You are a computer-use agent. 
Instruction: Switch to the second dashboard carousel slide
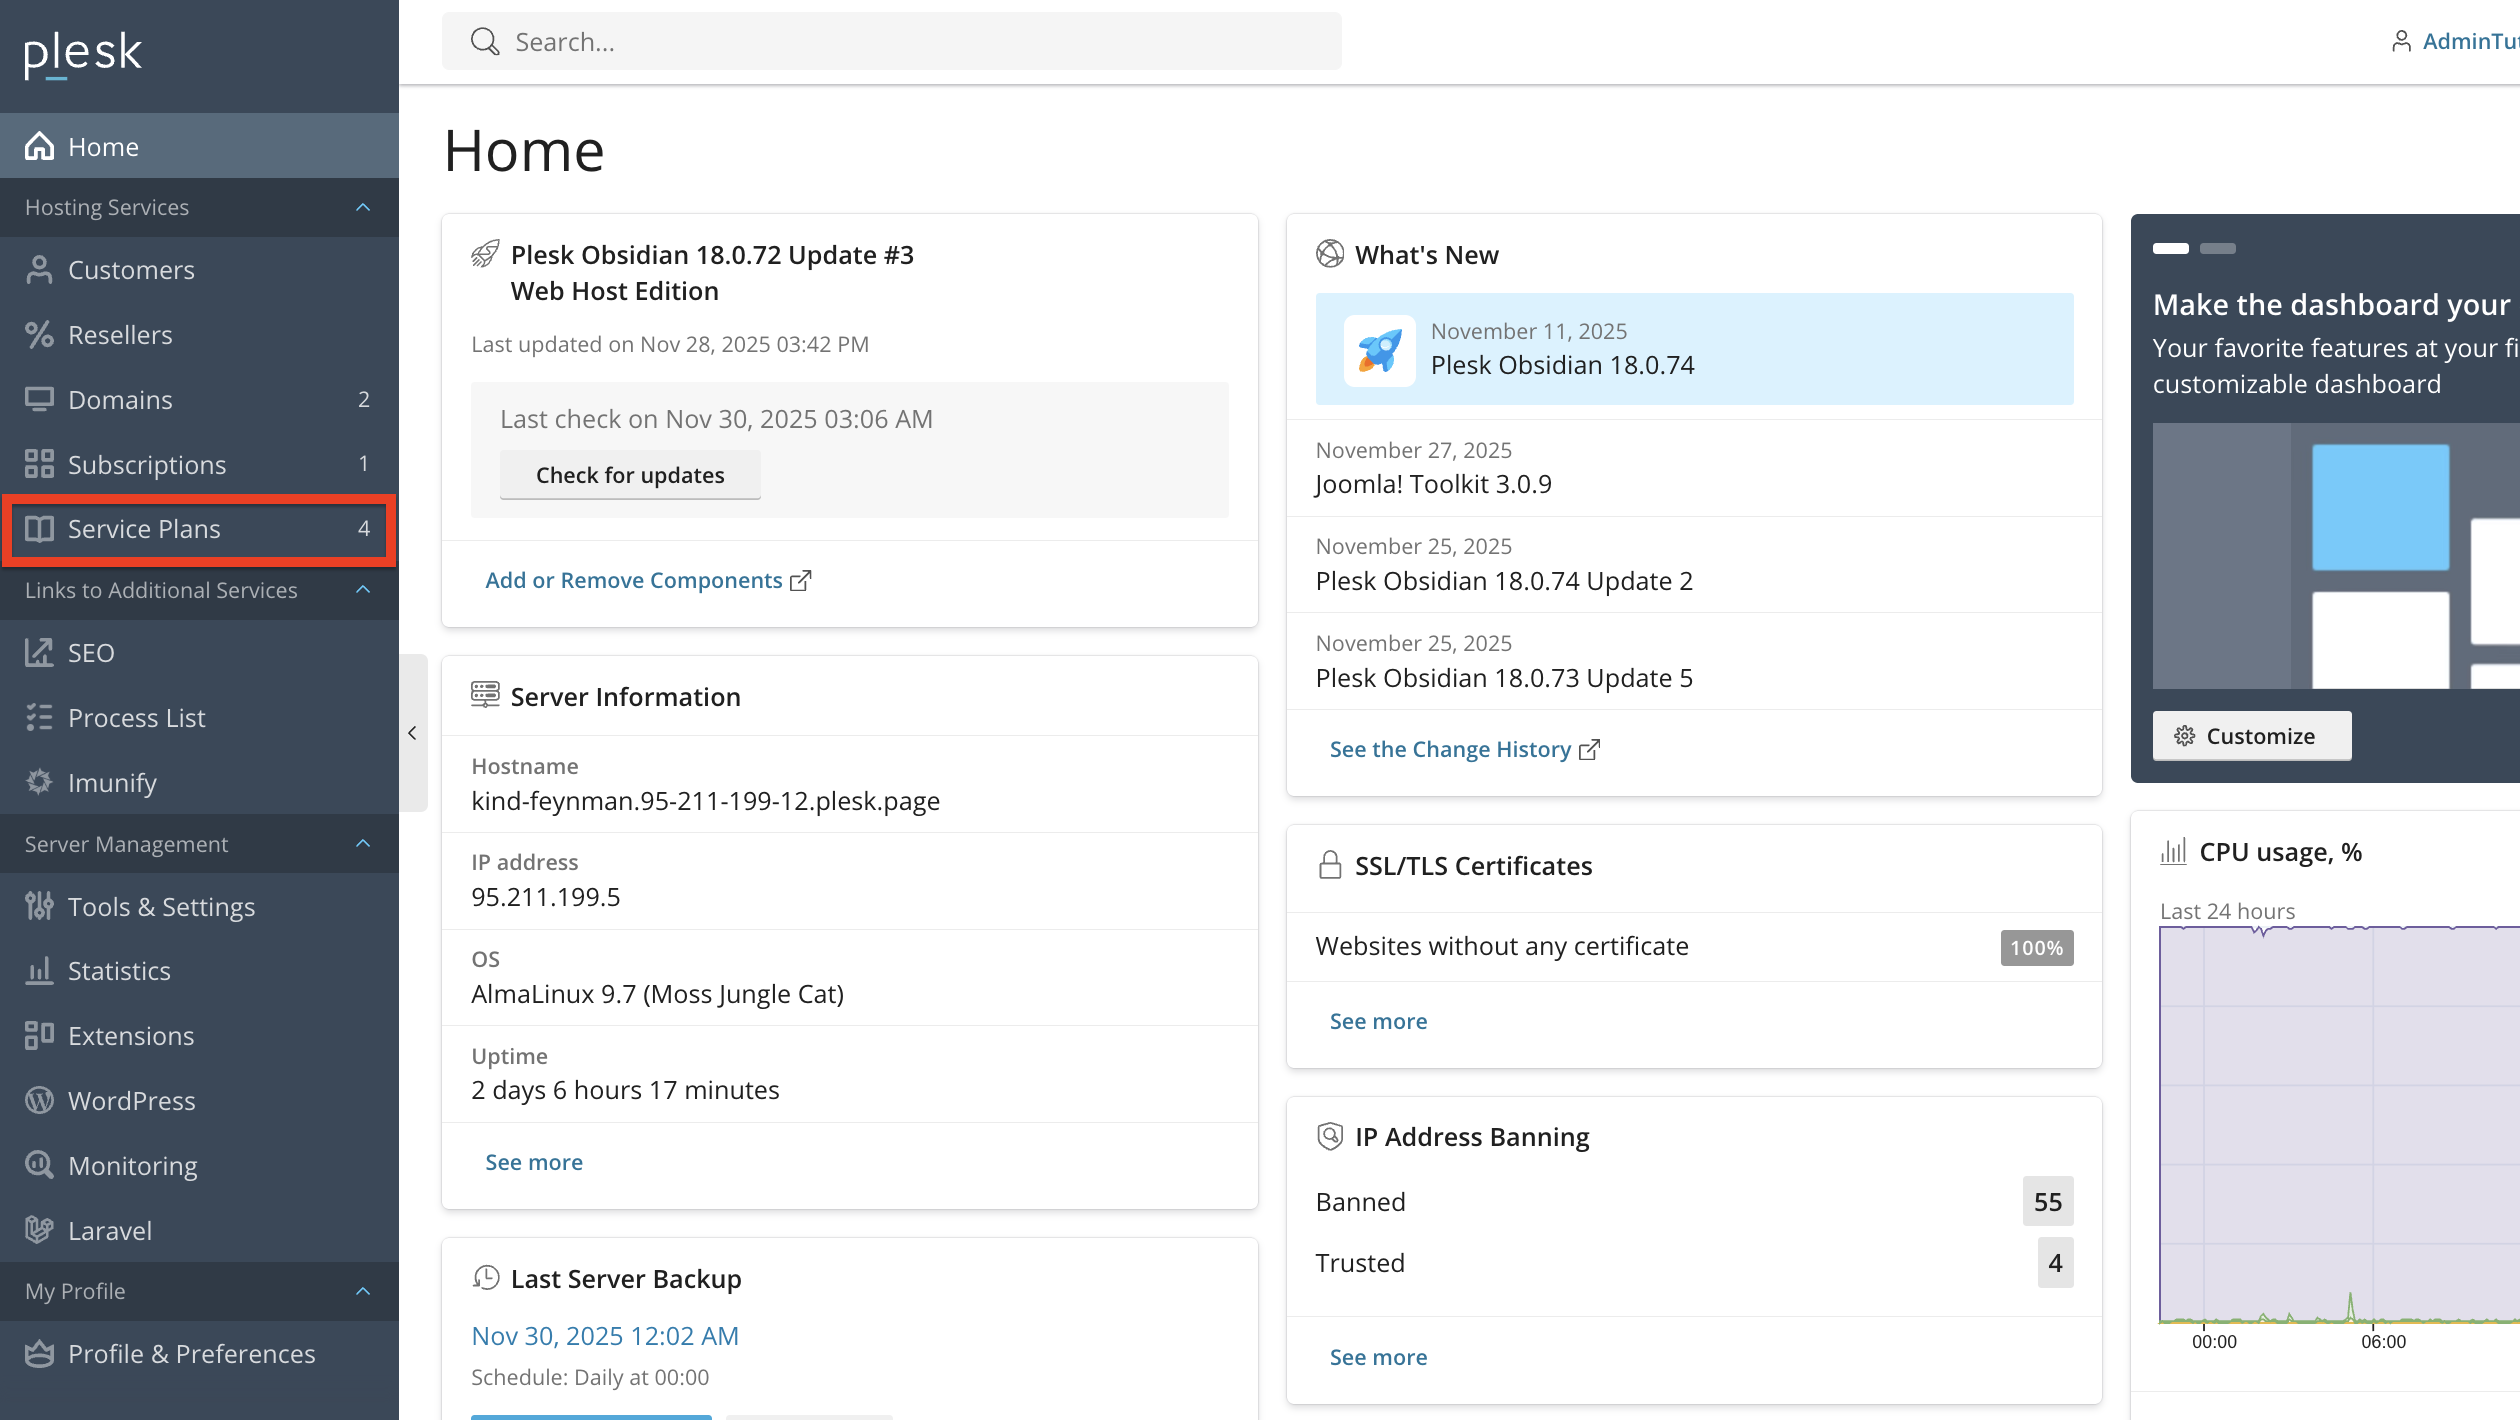pyautogui.click(x=2217, y=248)
